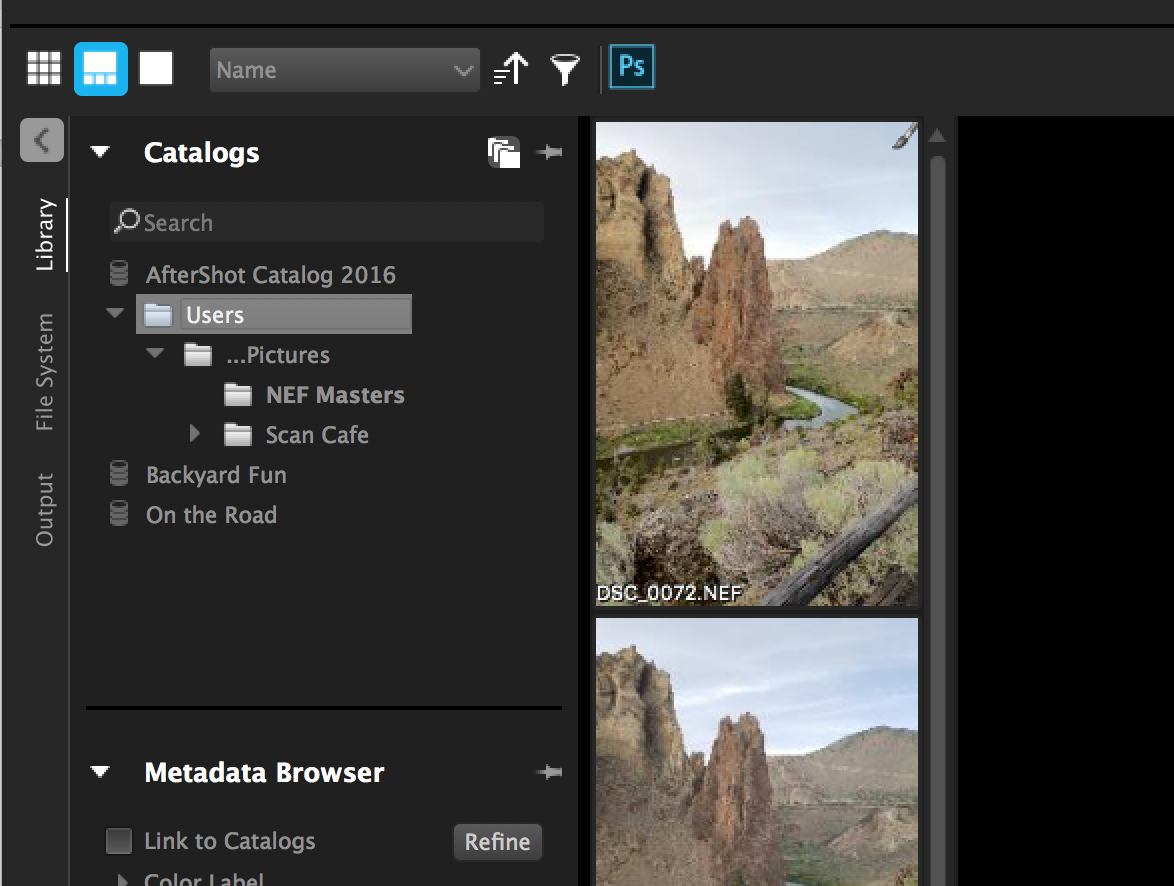The width and height of the screenshot is (1174, 886).
Task: Switch to thumbnail grid view
Action: 43,69
